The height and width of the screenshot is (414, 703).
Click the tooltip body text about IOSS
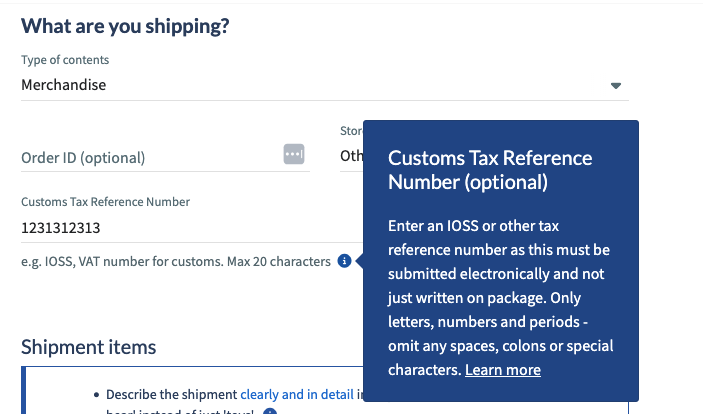[498, 298]
